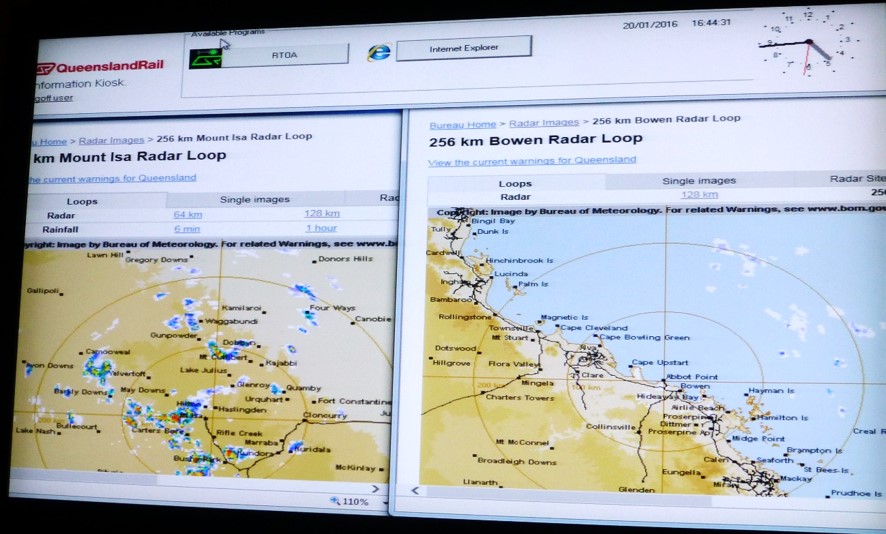The width and height of the screenshot is (886, 534).
Task: Click the Logoff user link
Action: (x=53, y=98)
